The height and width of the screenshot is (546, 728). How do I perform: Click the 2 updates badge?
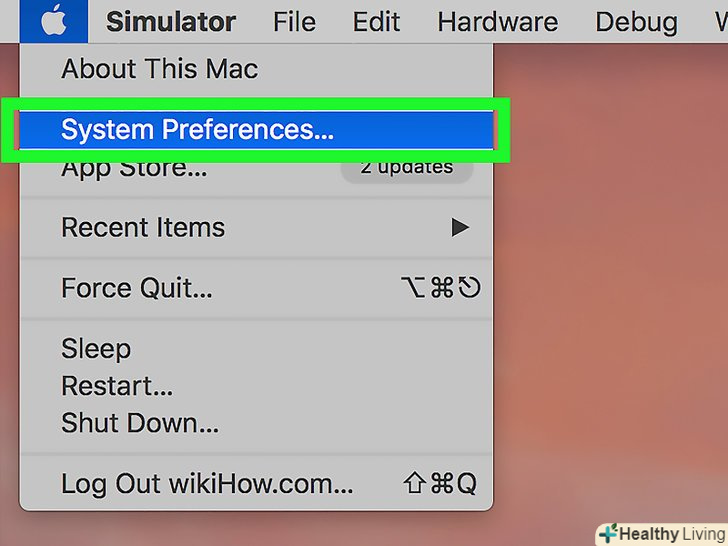pyautogui.click(x=407, y=167)
